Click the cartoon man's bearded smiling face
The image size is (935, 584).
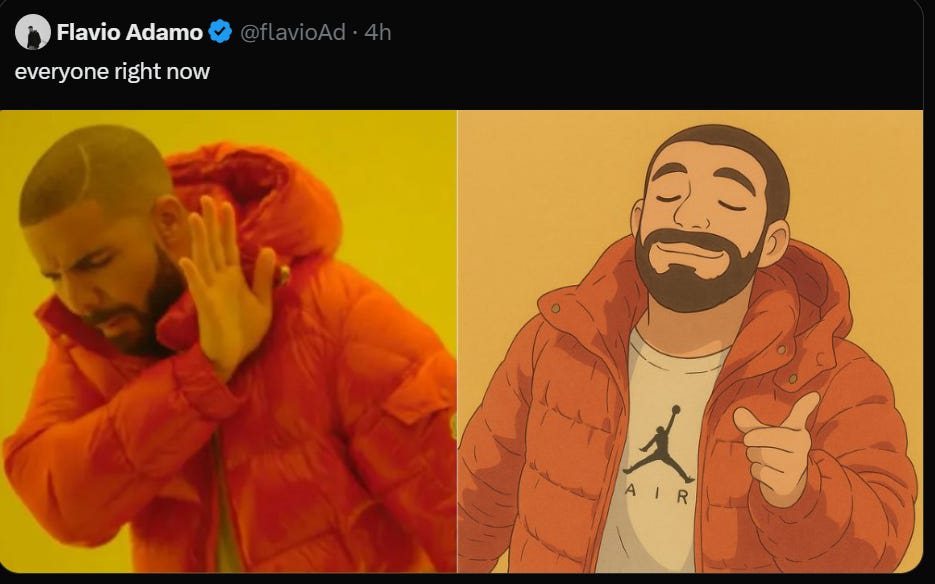(x=704, y=233)
